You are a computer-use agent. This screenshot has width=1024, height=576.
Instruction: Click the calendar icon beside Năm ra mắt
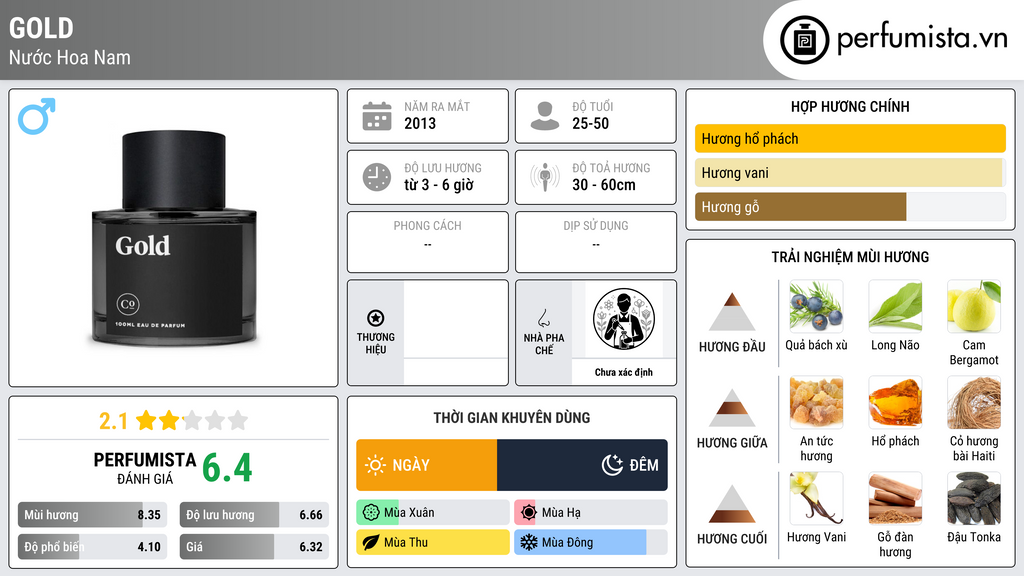377,116
